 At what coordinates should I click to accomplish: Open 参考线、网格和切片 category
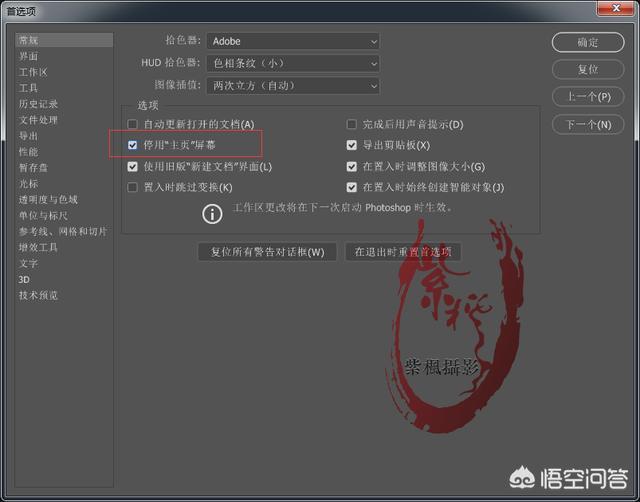click(x=63, y=231)
